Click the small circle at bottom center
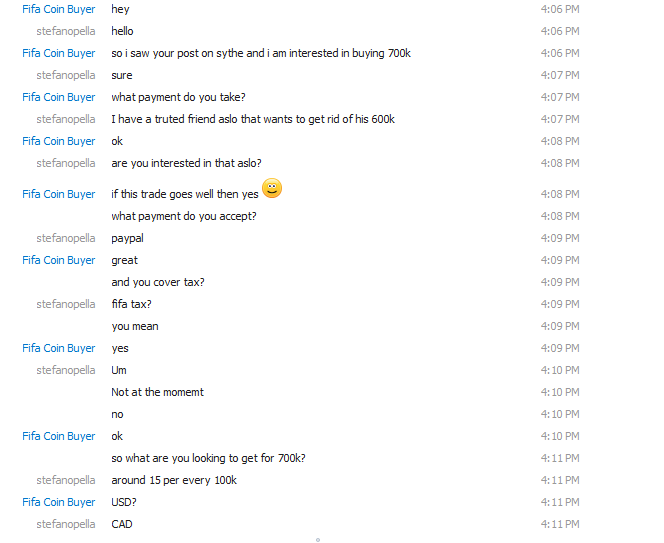Viewport: 664px width, 543px height. tap(318, 540)
